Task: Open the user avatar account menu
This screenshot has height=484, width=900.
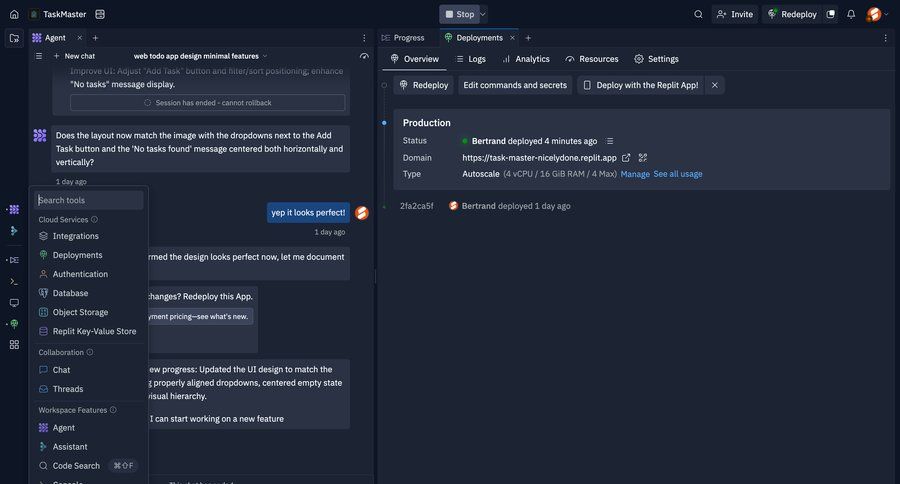Action: [874, 14]
